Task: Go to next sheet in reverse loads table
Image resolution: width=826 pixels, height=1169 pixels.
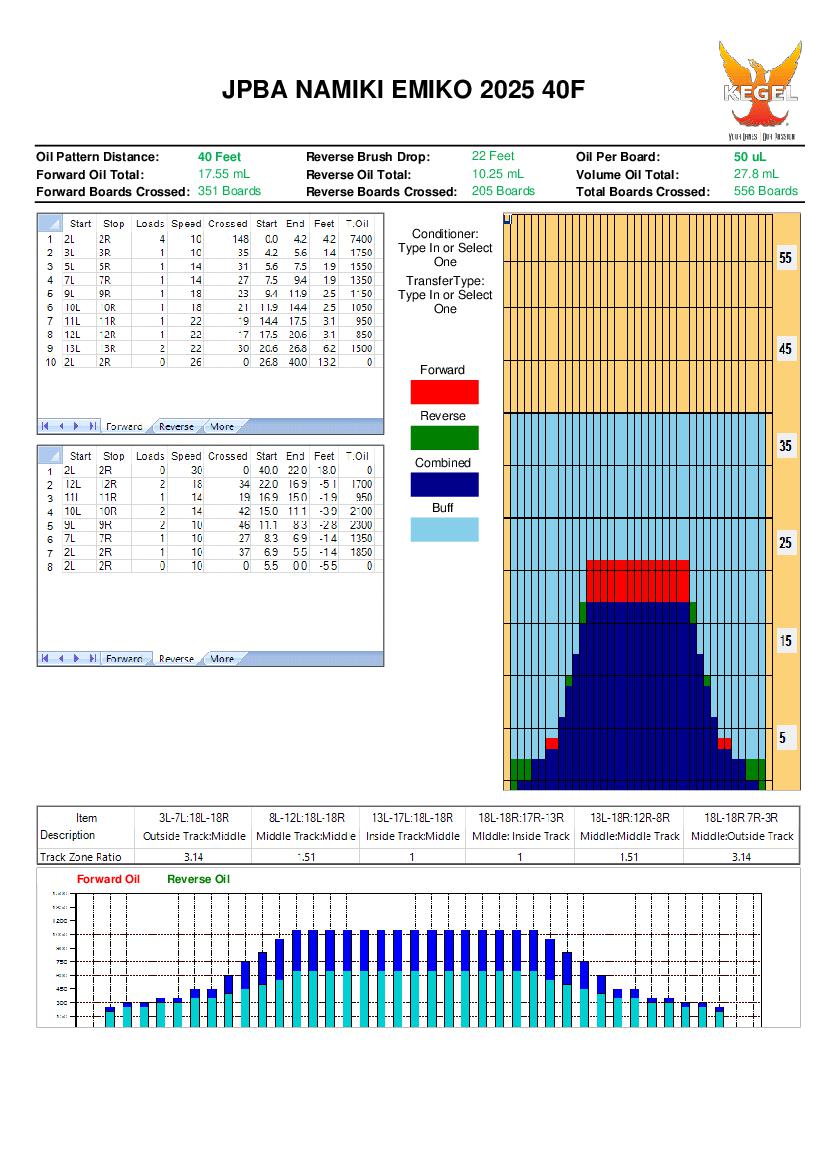Action: (76, 658)
